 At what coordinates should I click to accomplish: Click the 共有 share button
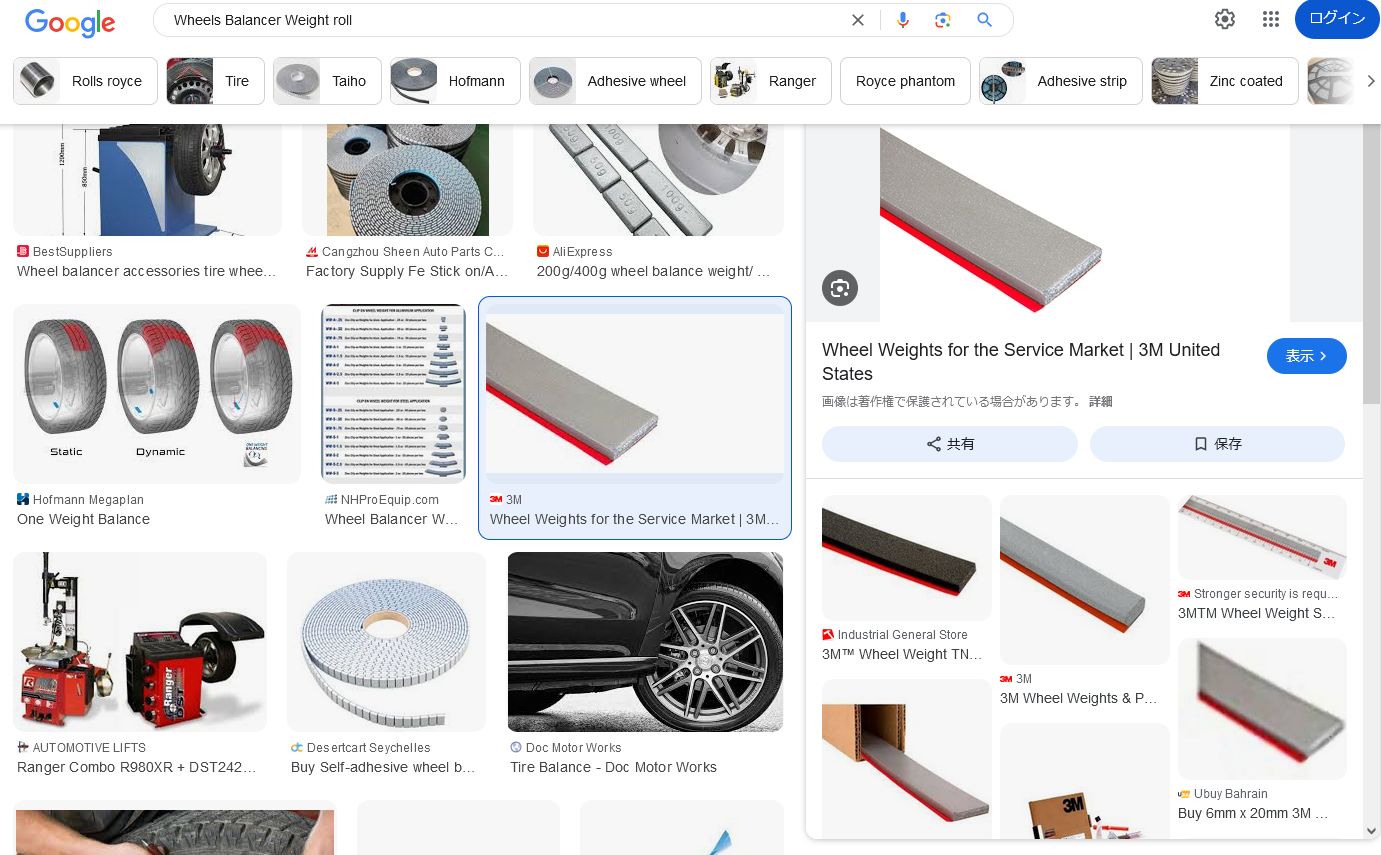(x=950, y=444)
